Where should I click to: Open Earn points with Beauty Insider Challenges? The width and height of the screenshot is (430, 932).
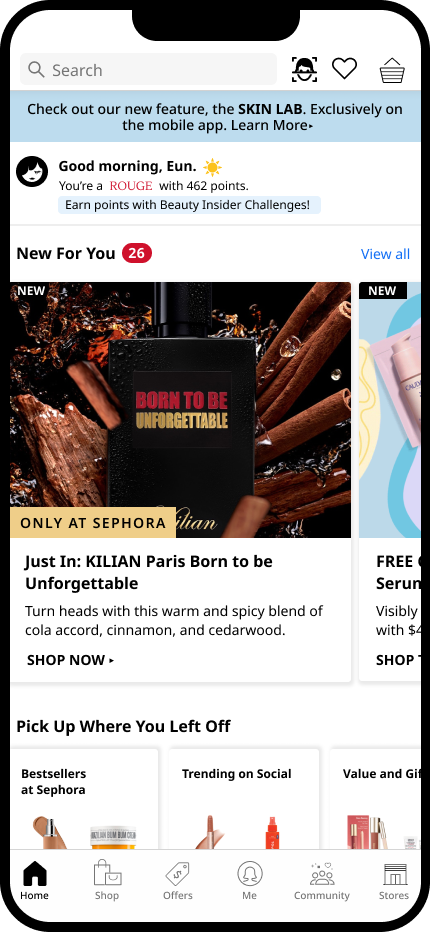(x=189, y=205)
